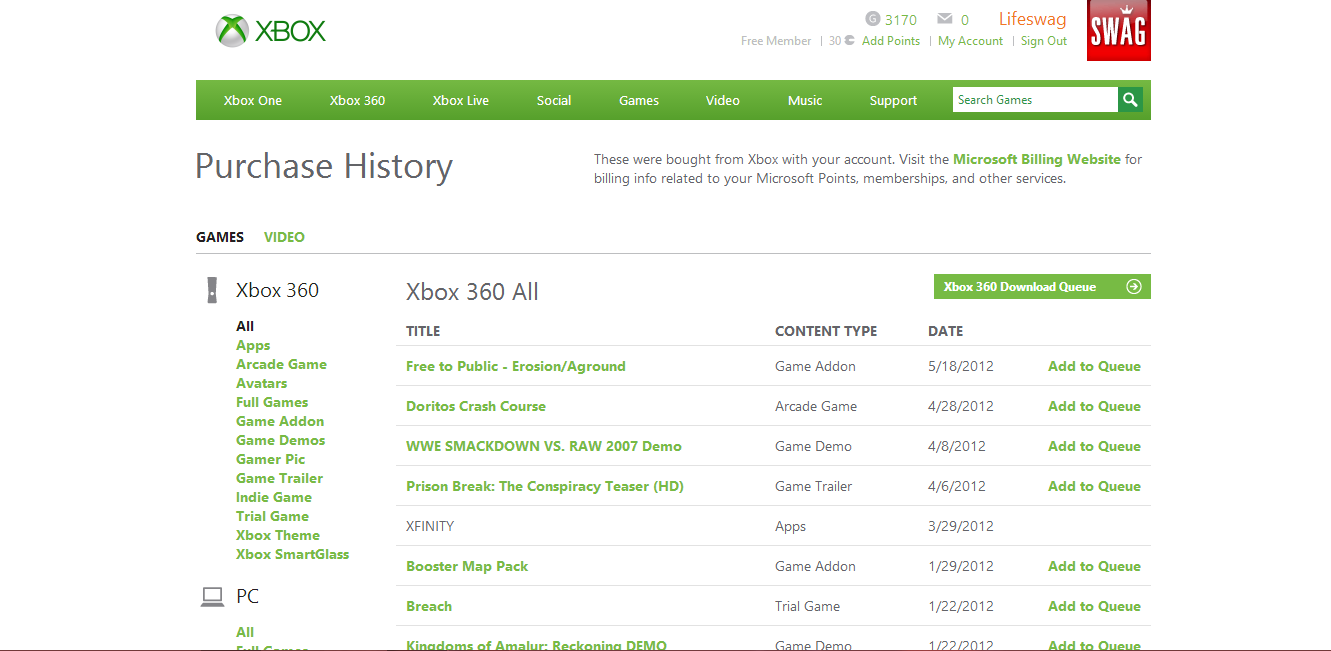Click the PC sidebar heading

(x=247, y=597)
